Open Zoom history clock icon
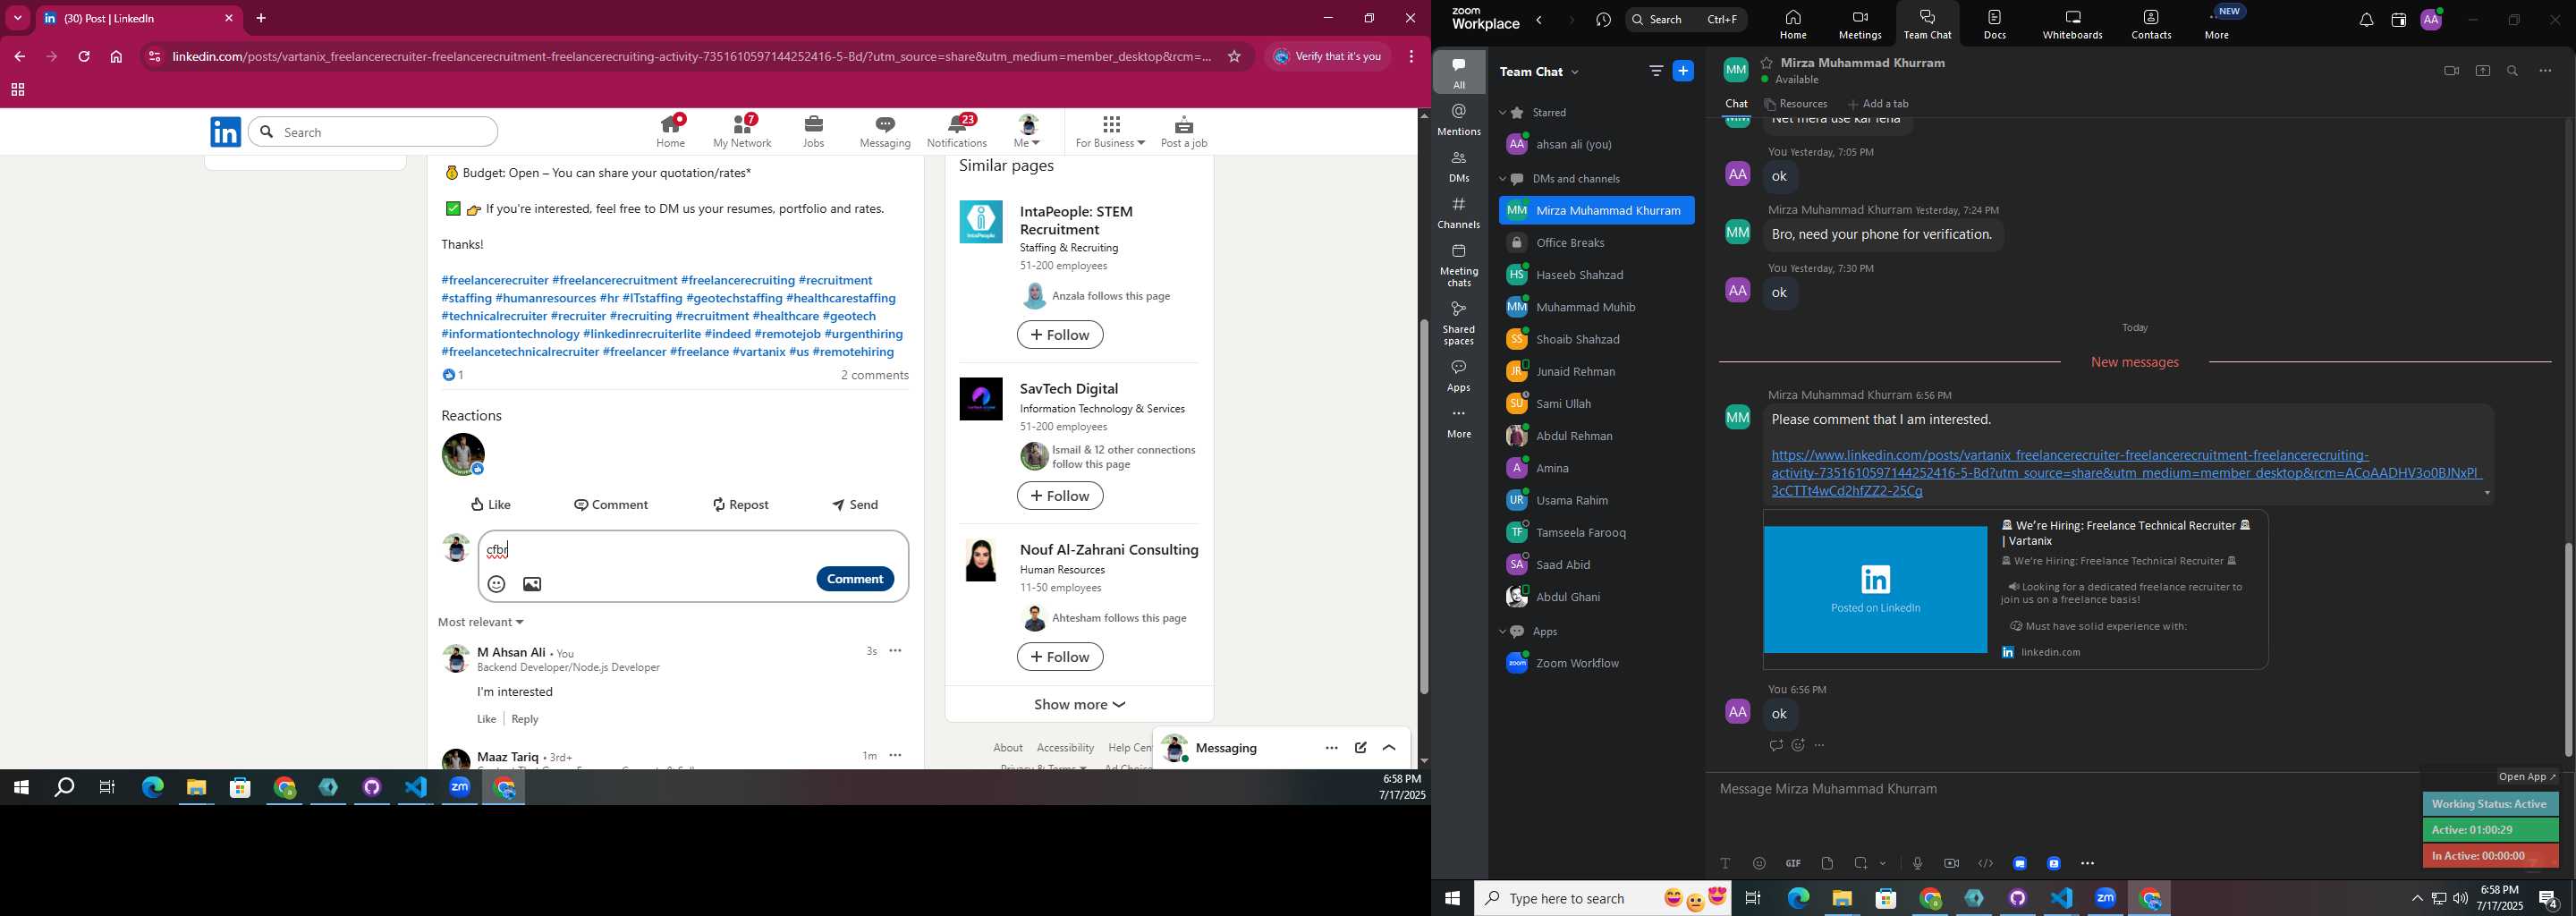2576x916 pixels. [1604, 21]
